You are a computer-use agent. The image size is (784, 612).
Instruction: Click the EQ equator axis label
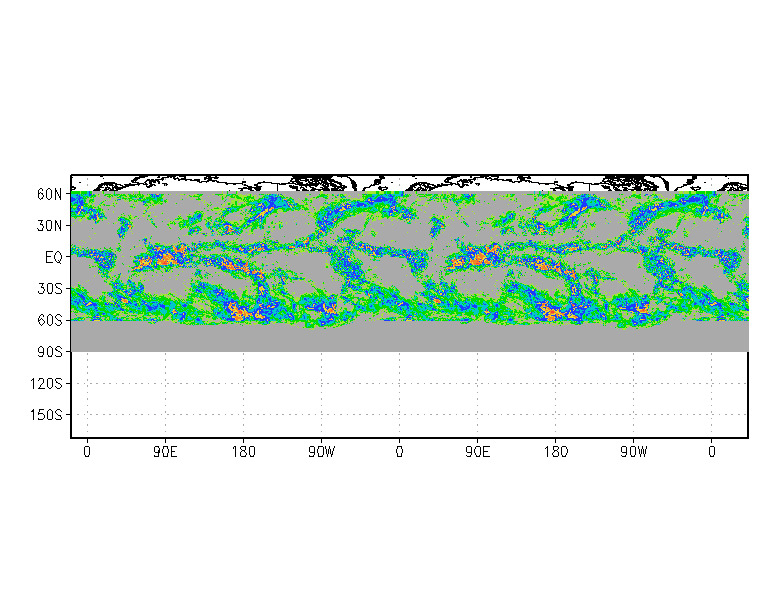pyautogui.click(x=54, y=258)
